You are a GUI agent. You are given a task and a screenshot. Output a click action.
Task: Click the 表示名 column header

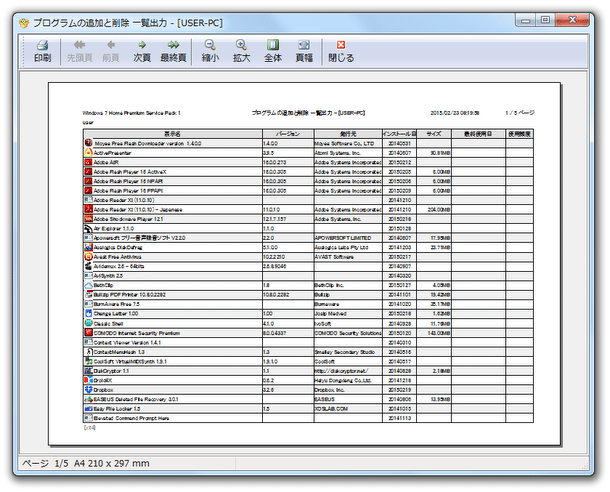click(173, 134)
